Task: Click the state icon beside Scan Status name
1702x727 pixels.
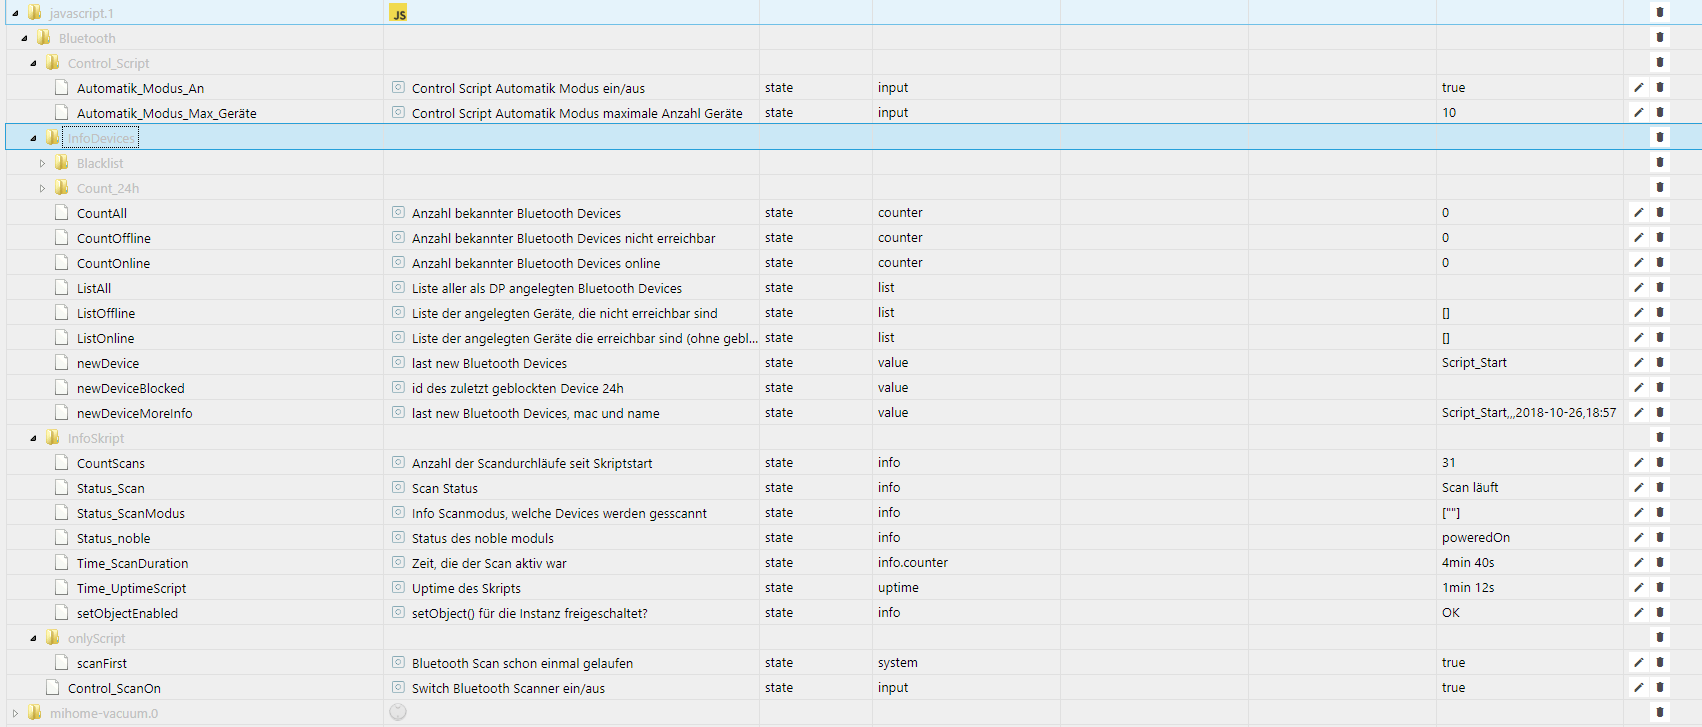Action: point(398,488)
